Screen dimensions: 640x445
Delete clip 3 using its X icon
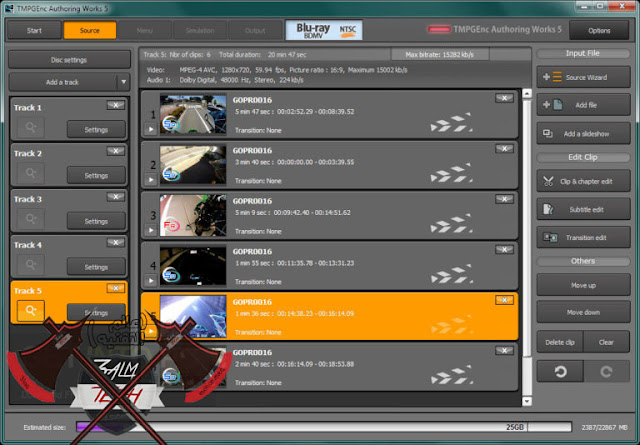pos(504,199)
